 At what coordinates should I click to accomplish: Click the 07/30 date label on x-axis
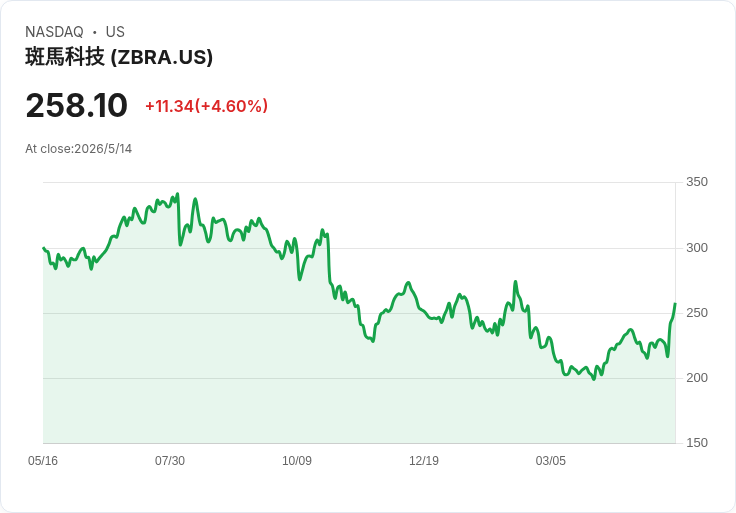(x=170, y=460)
